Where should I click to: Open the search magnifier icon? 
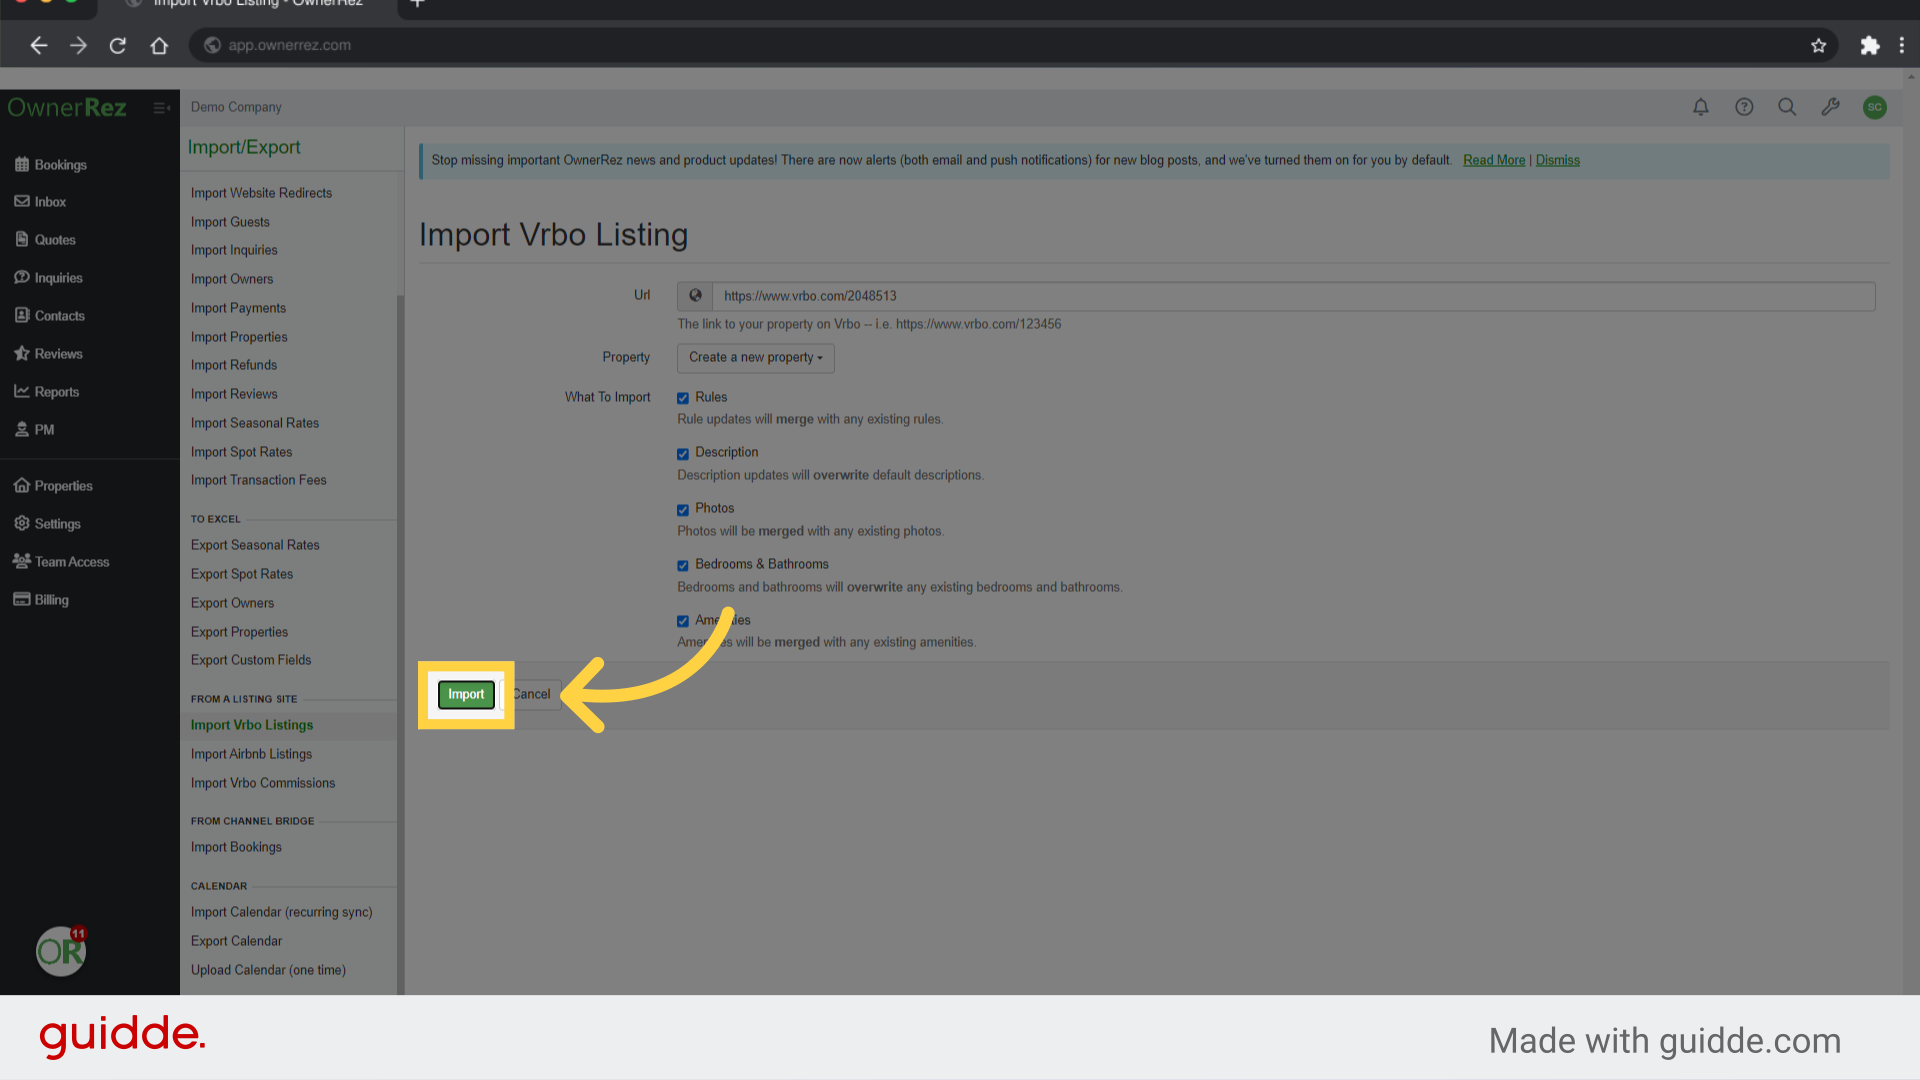pyautogui.click(x=1787, y=107)
